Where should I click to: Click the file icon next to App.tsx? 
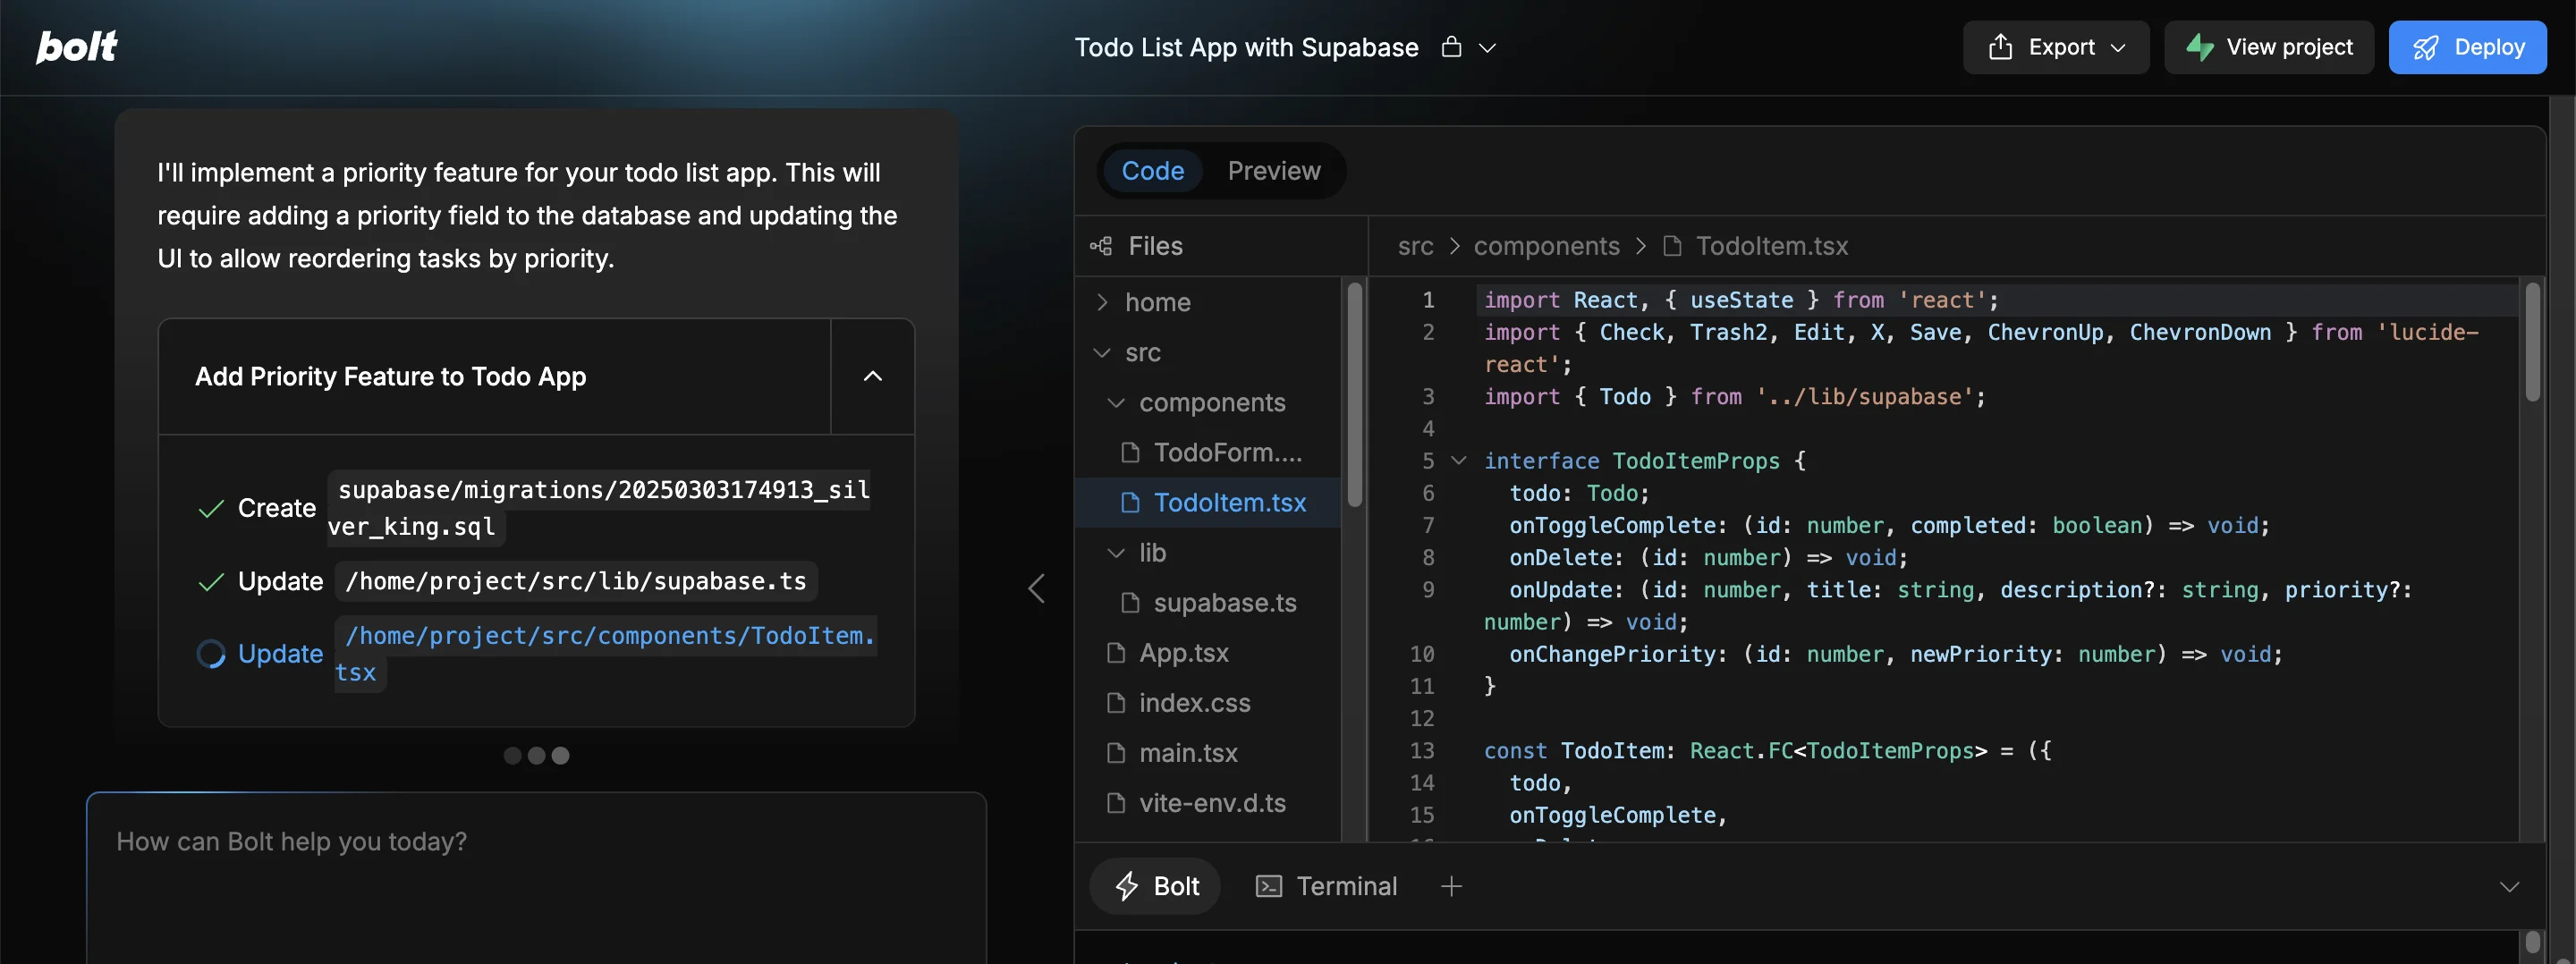tap(1116, 652)
